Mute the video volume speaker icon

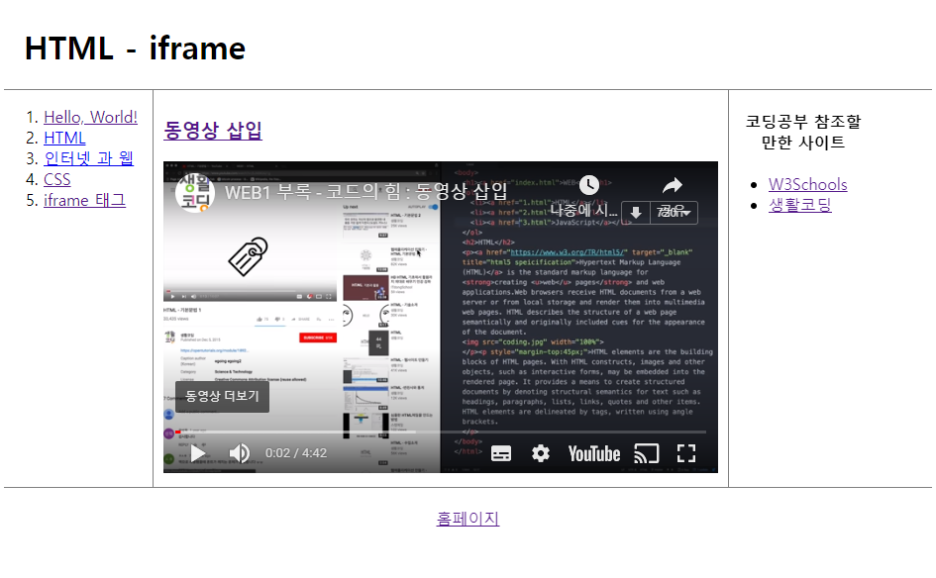tap(239, 453)
